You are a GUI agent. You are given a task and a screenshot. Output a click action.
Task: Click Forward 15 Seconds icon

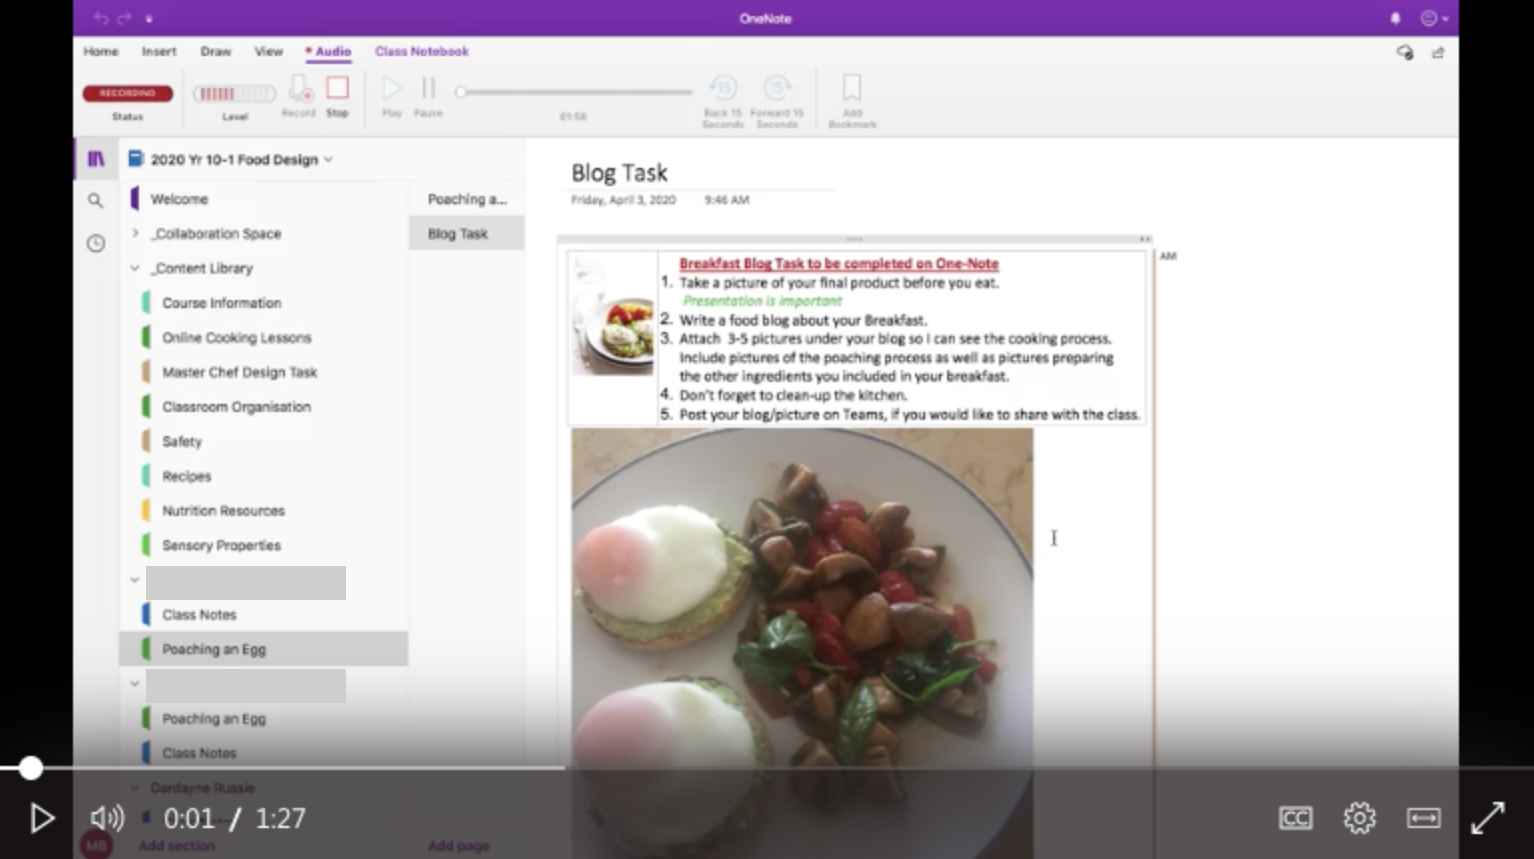(777, 88)
